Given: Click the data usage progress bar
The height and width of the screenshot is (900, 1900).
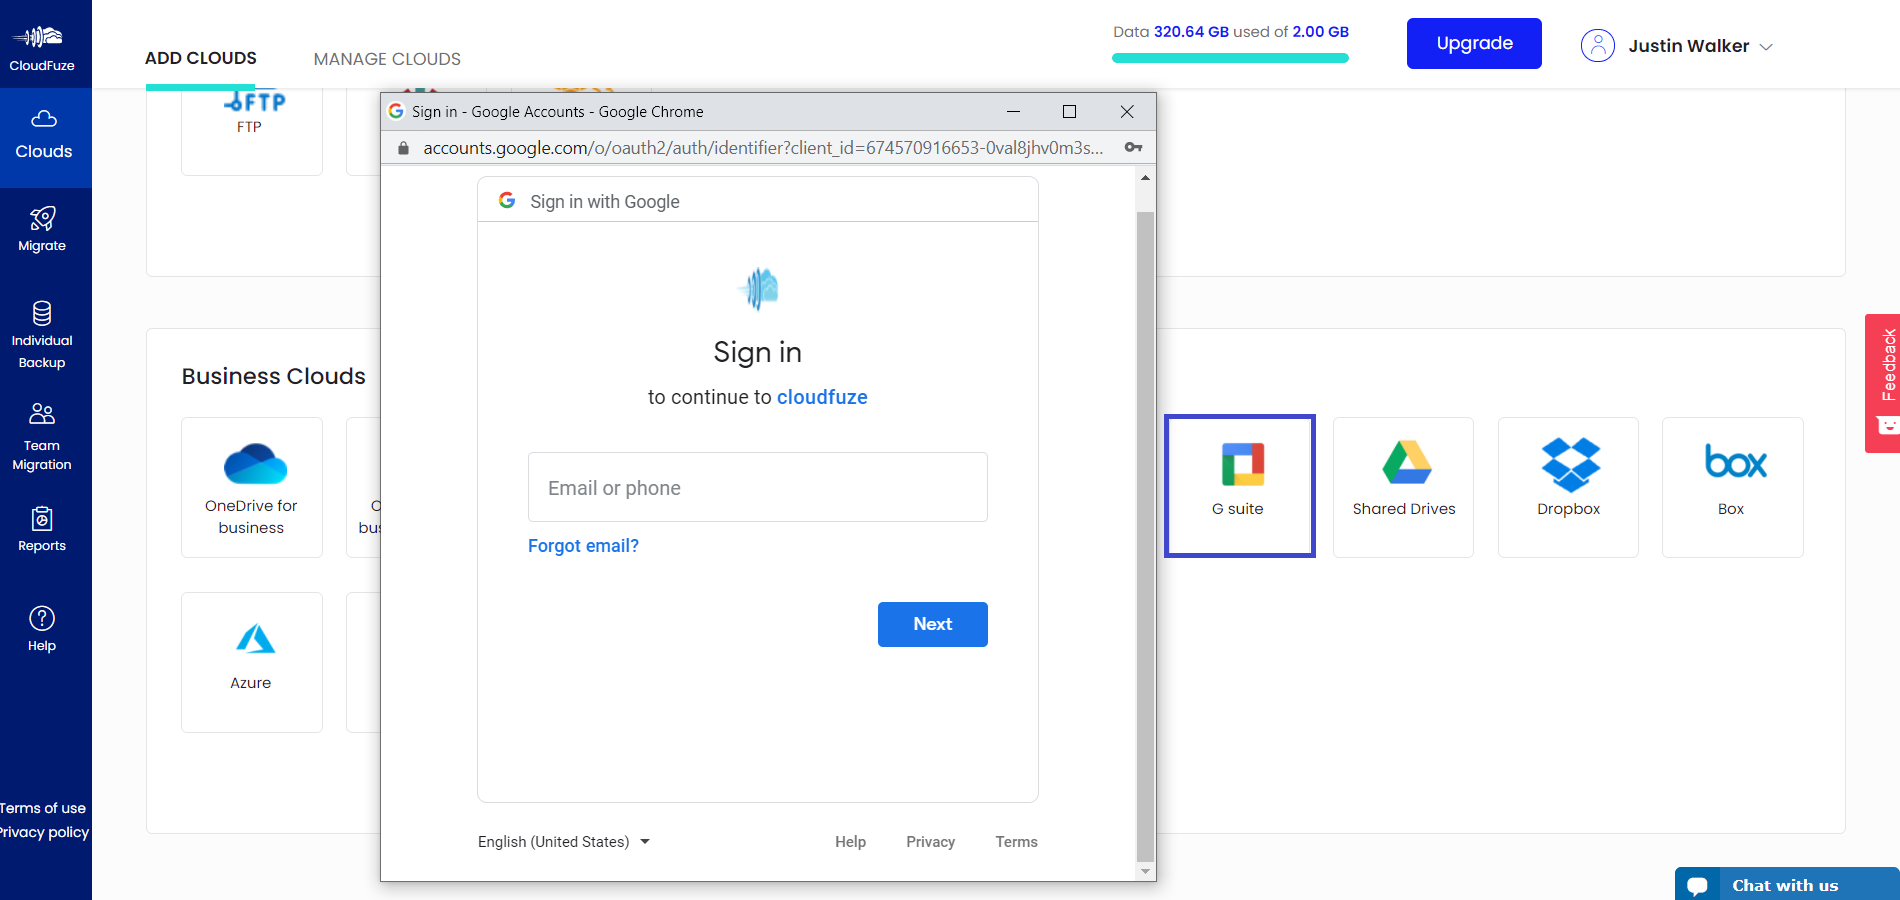Looking at the screenshot, I should [1230, 58].
